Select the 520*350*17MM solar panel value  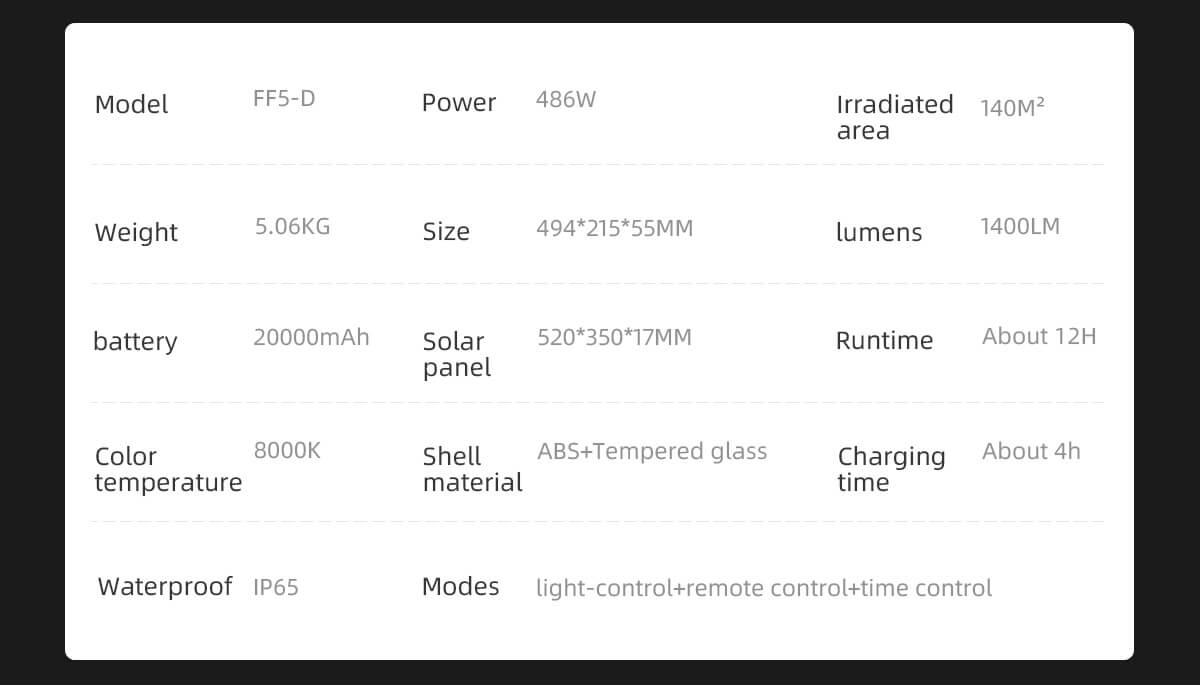(614, 338)
